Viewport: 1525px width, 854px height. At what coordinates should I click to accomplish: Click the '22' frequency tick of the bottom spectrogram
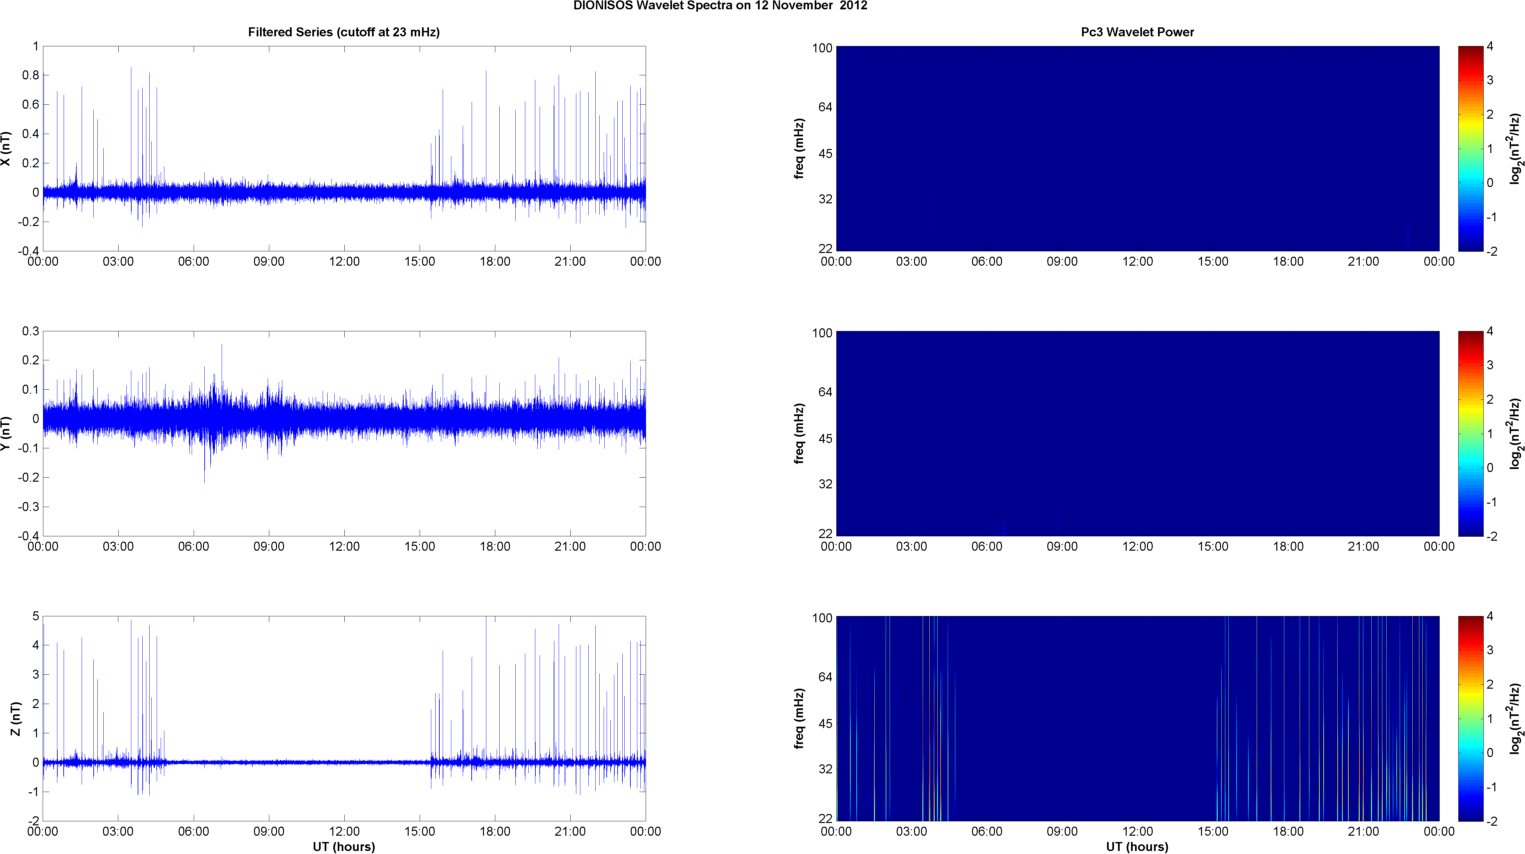(x=825, y=819)
